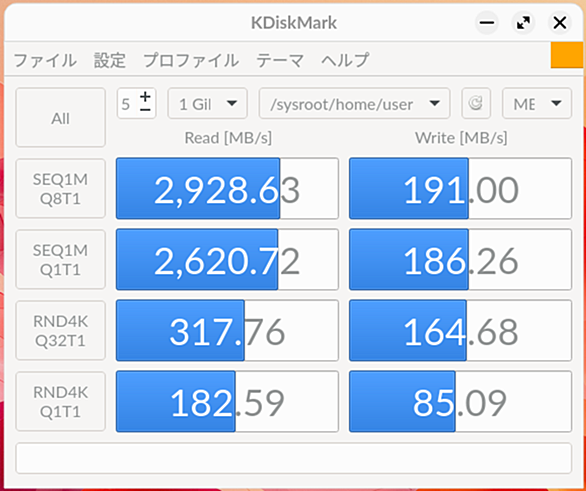Open the /sysroot/home/user storage path dropdown
Screen dimensions: 586x491
coord(354,104)
